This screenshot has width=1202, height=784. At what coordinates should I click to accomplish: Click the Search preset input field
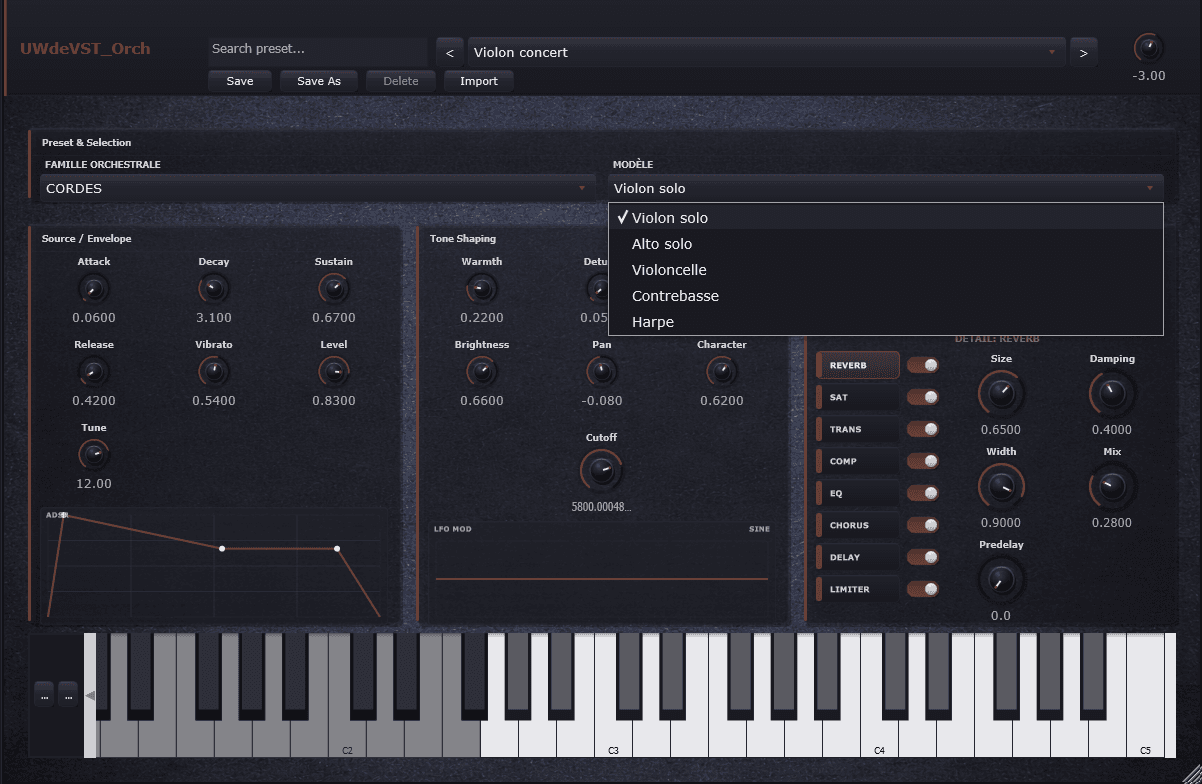point(316,49)
